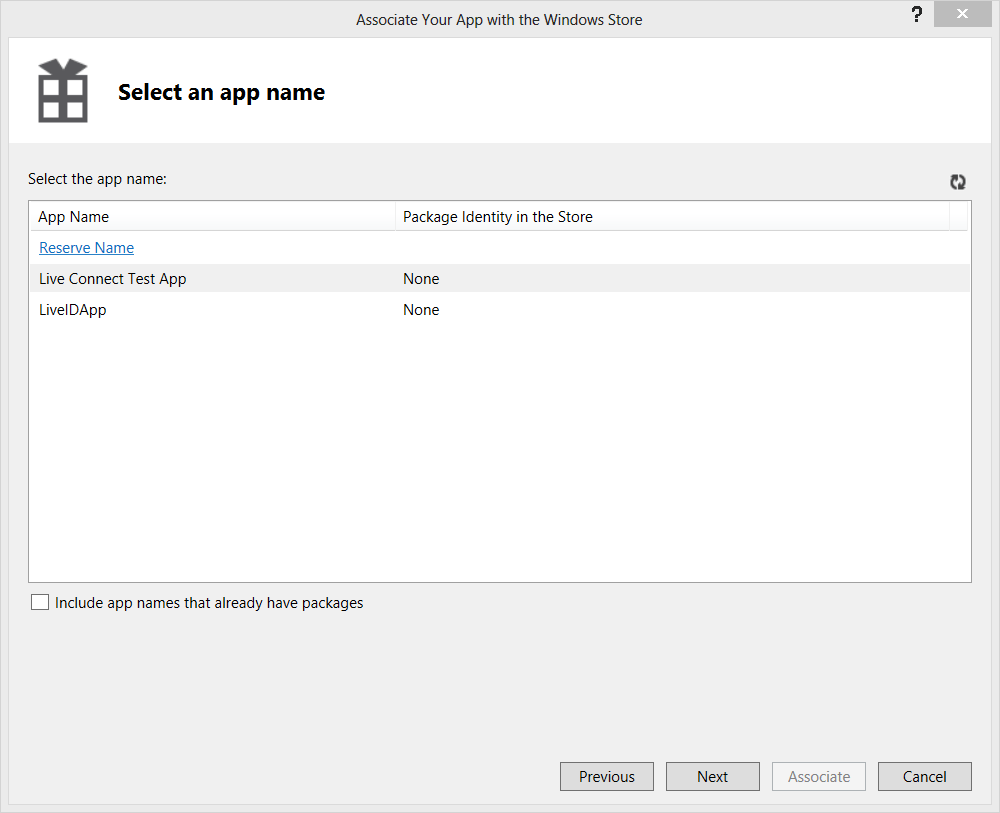
Task: Click the gift box package icon
Action: click(63, 91)
